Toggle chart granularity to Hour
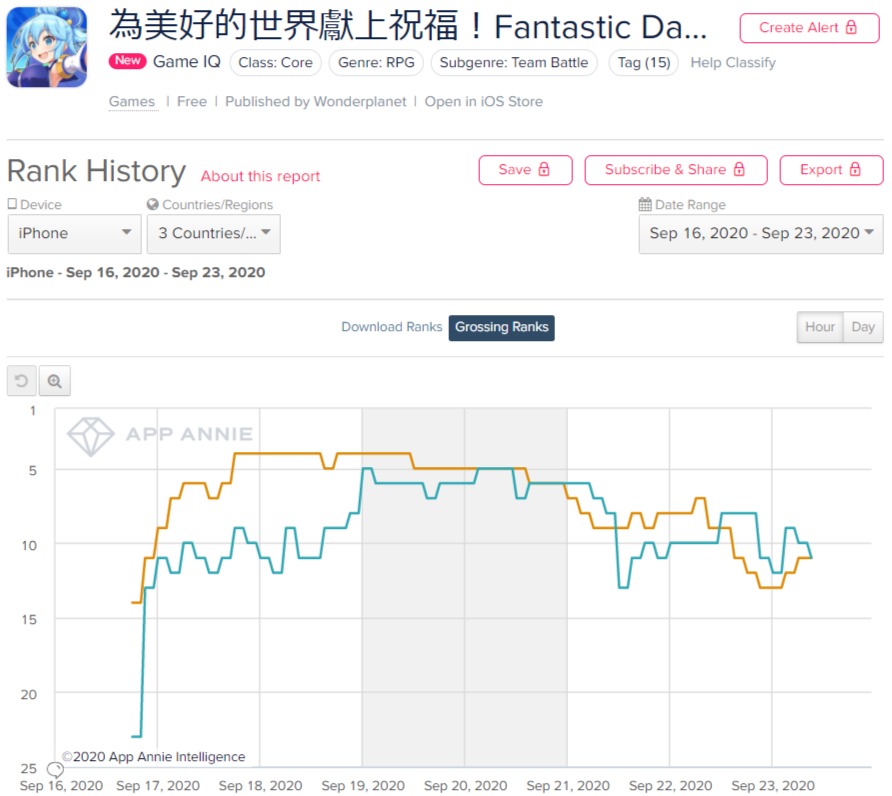This screenshot has width=892, height=796. coord(820,327)
